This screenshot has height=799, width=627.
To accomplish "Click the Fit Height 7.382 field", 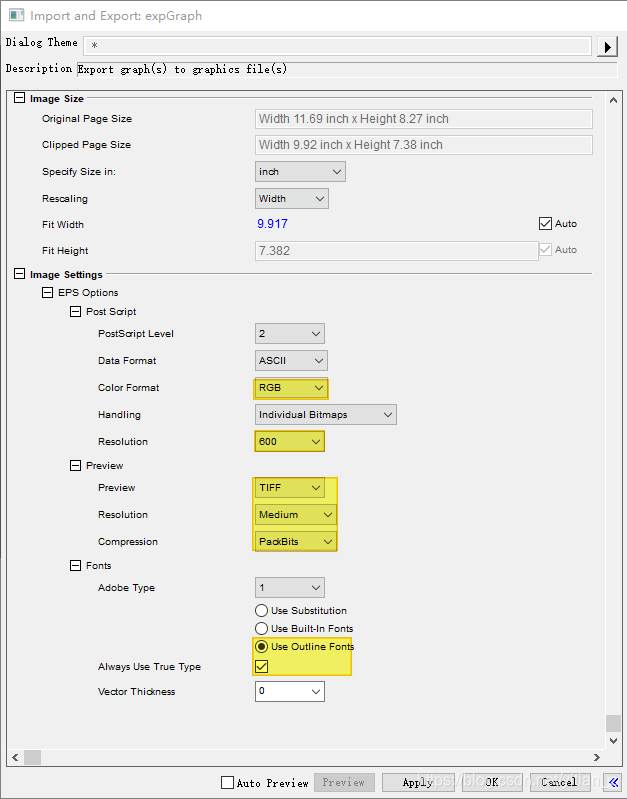I will point(396,251).
